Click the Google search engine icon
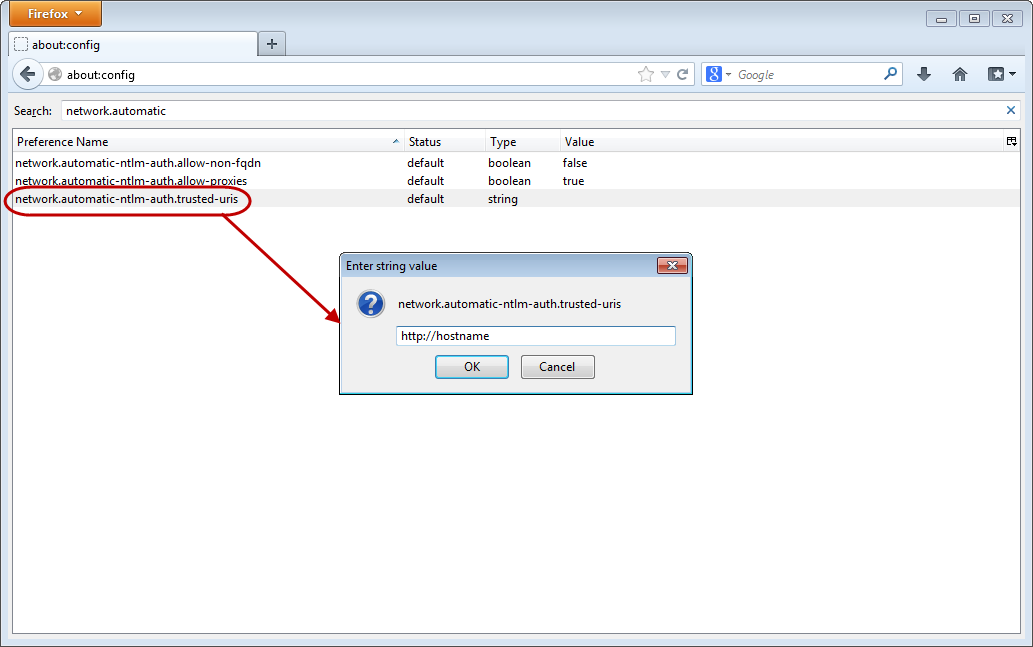 pyautogui.click(x=714, y=74)
